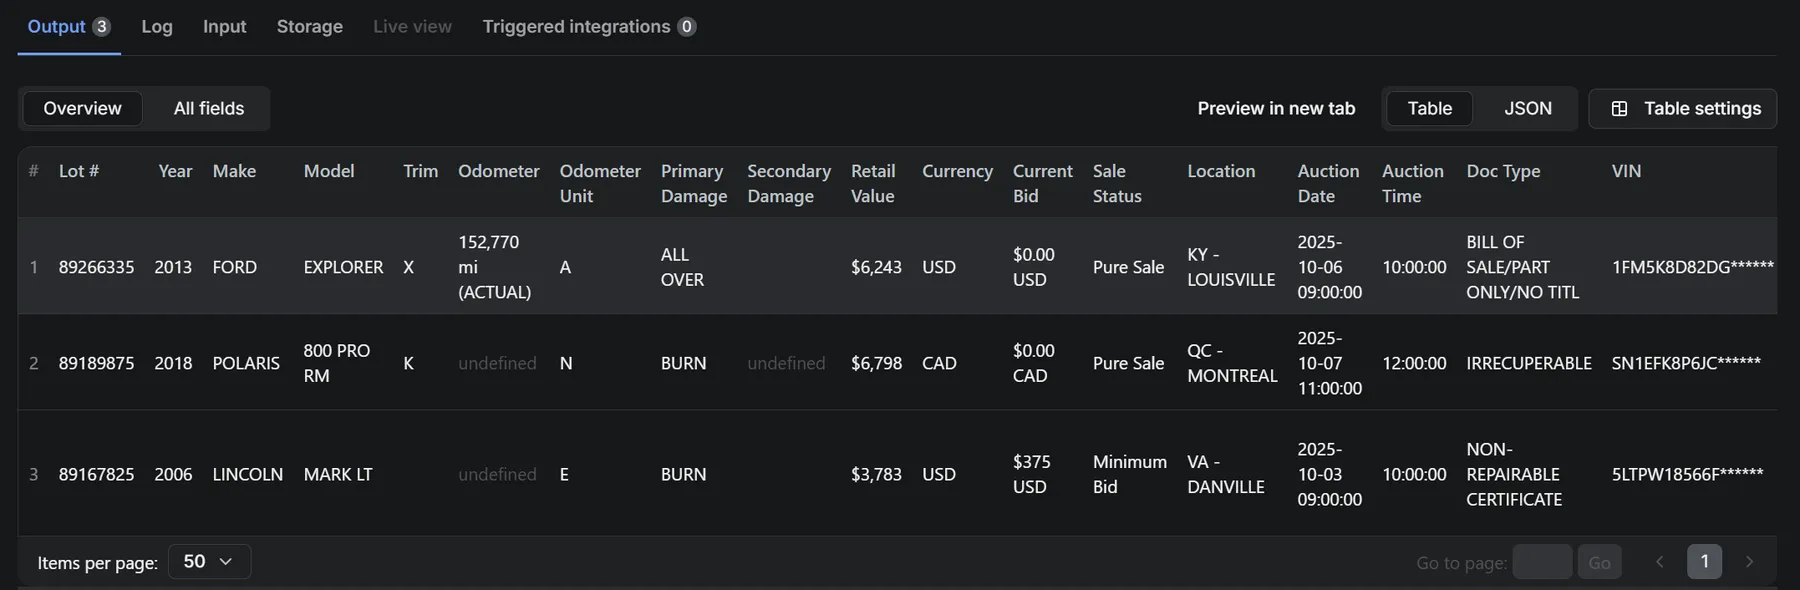1800x590 pixels.
Task: Switch to the Overview view
Action: (82, 108)
